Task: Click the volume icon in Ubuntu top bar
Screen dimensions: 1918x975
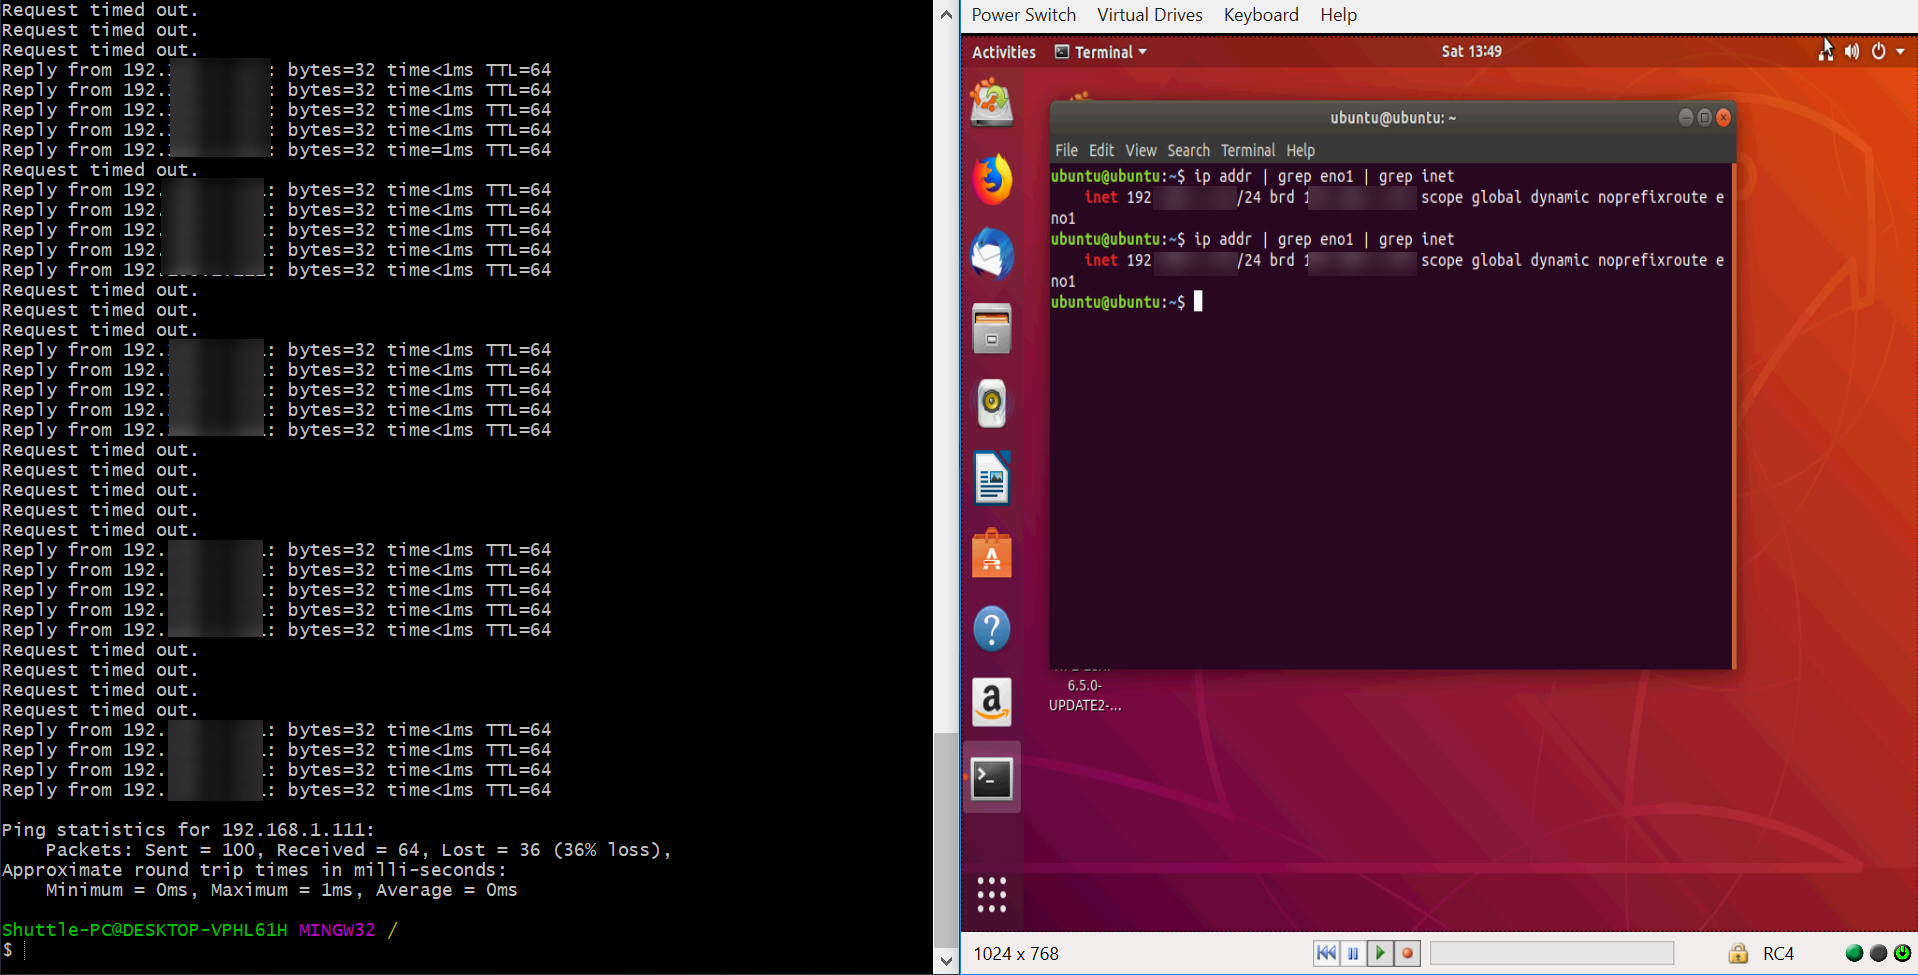Action: click(x=1852, y=51)
